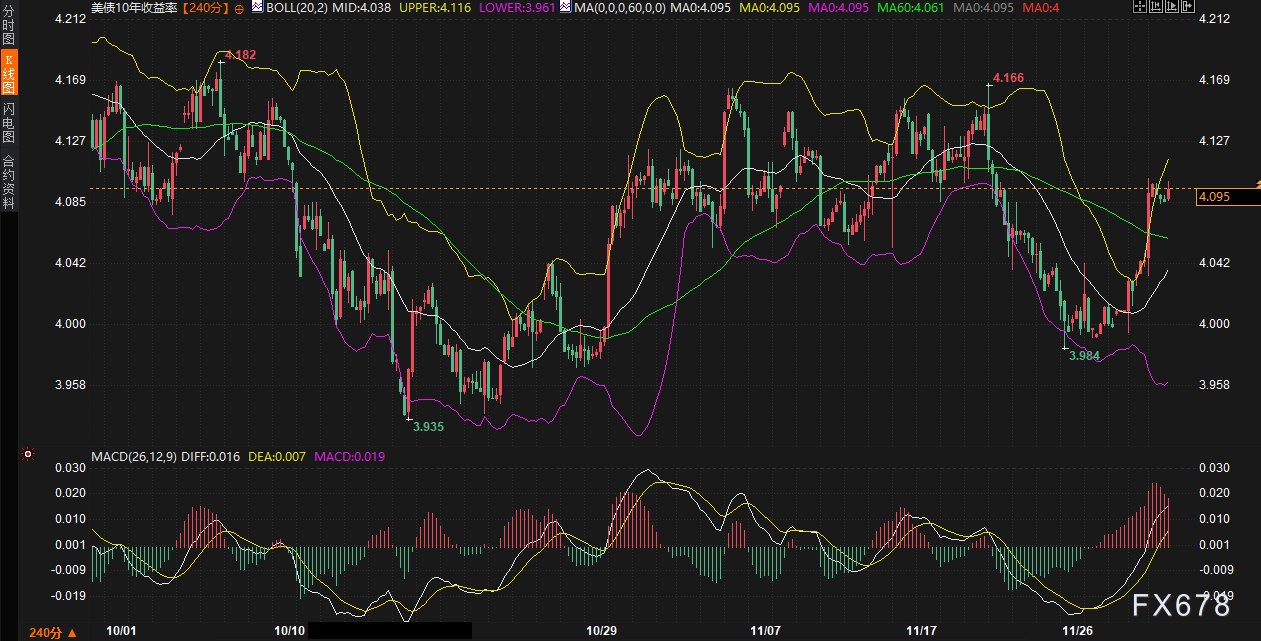Viewport: 1261px width, 641px height.
Task: Click the second chart tool icon top-right
Action: [x=1158, y=7]
